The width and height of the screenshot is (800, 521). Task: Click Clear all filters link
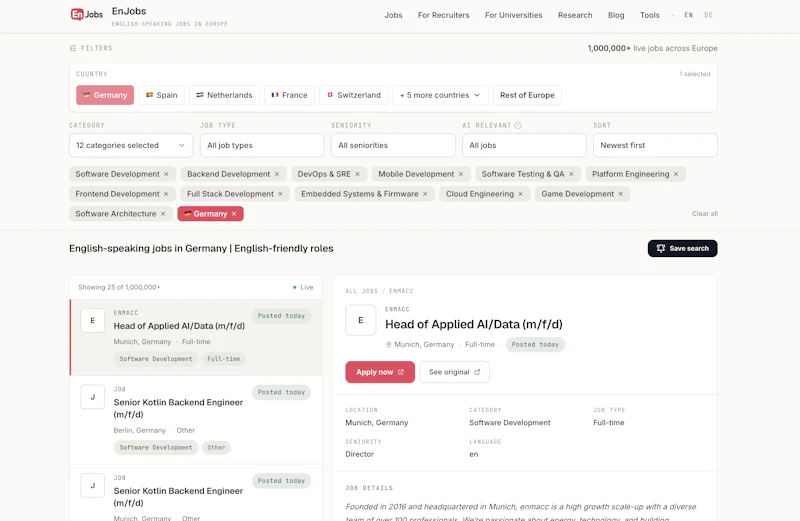705,214
